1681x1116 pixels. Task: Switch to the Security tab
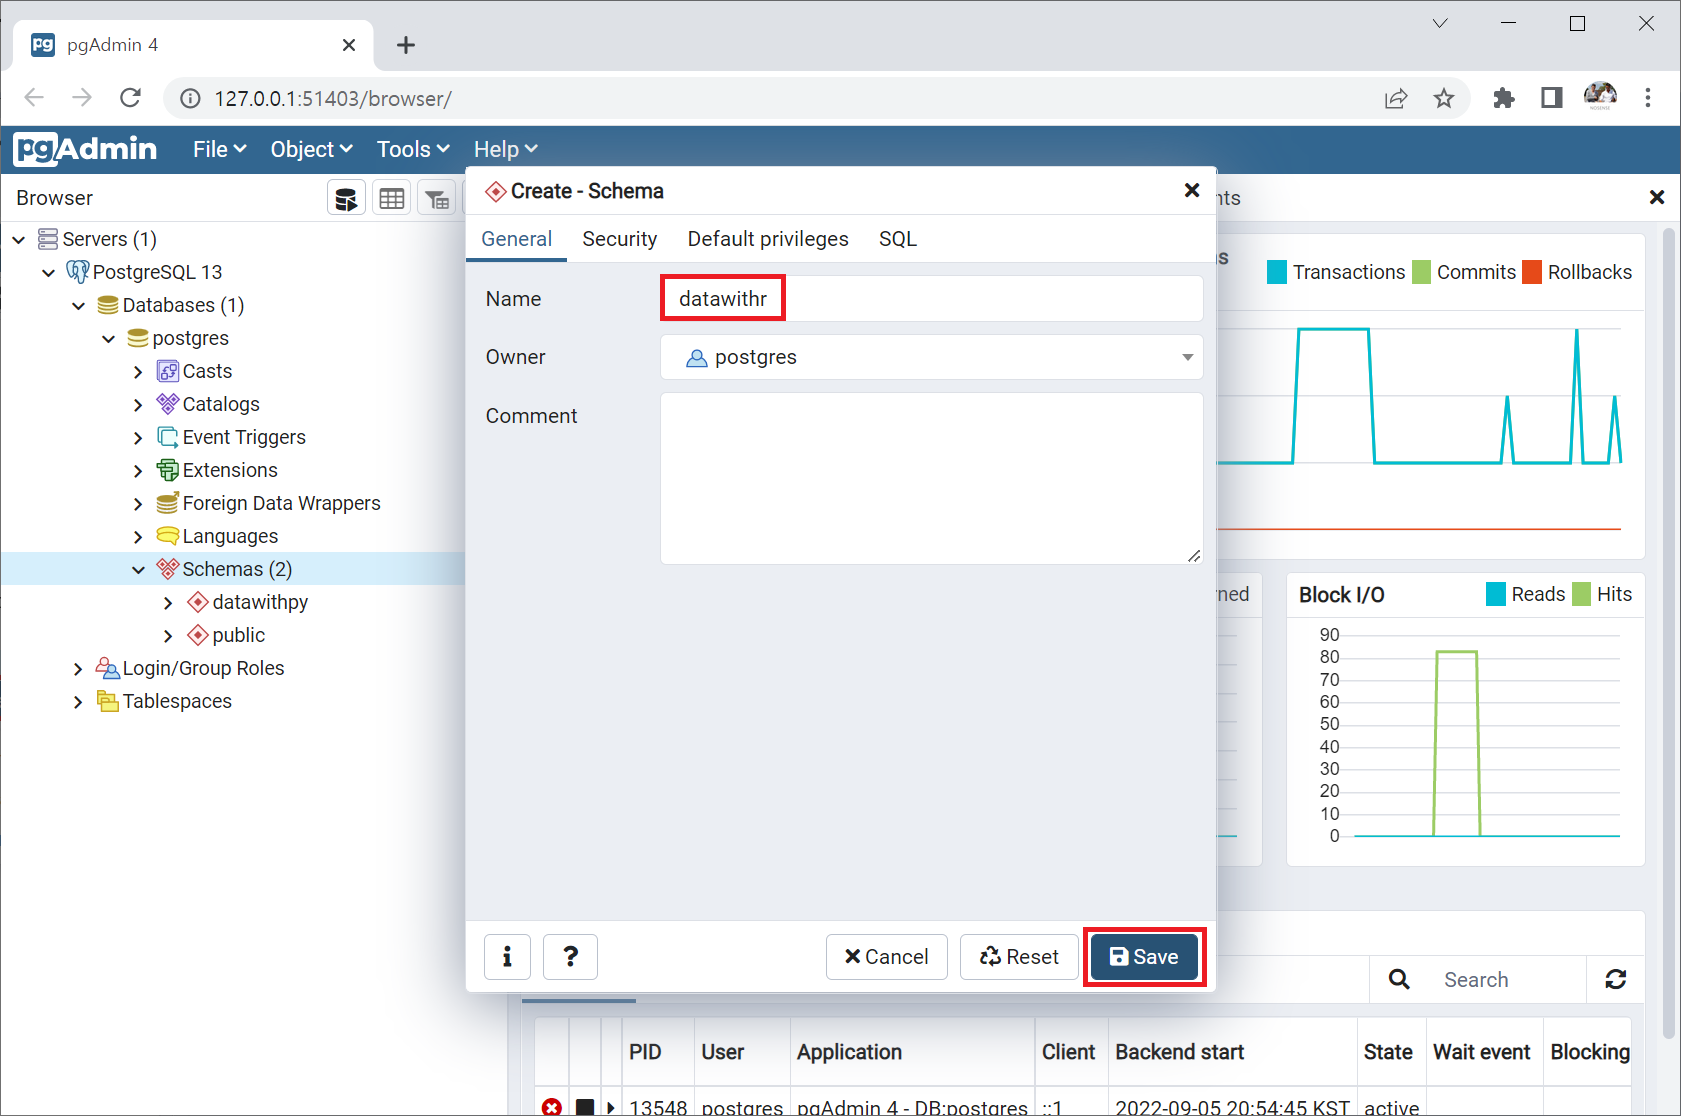pyautogui.click(x=620, y=239)
